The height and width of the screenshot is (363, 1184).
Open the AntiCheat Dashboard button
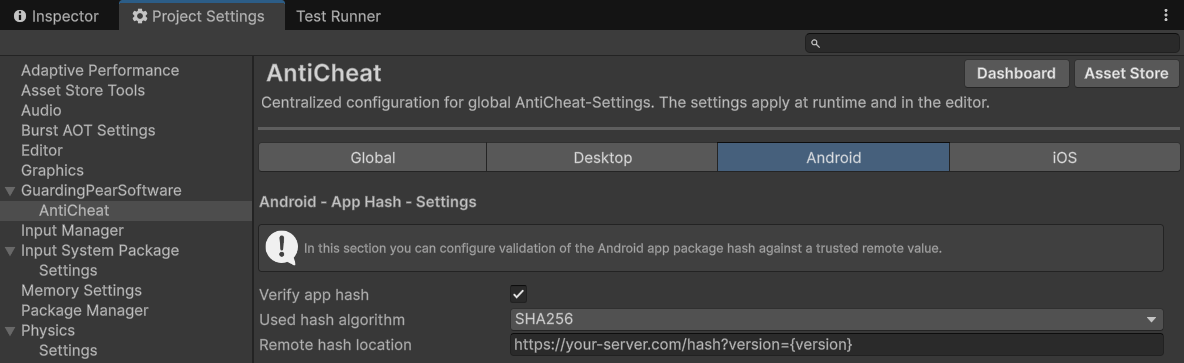click(x=1016, y=73)
